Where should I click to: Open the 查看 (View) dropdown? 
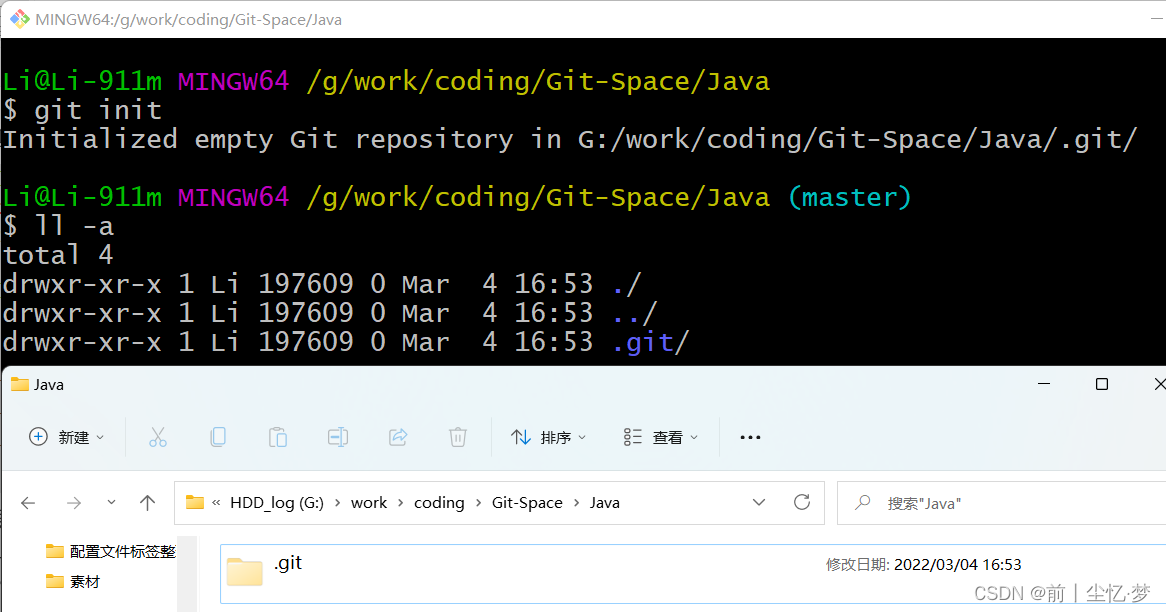(660, 437)
